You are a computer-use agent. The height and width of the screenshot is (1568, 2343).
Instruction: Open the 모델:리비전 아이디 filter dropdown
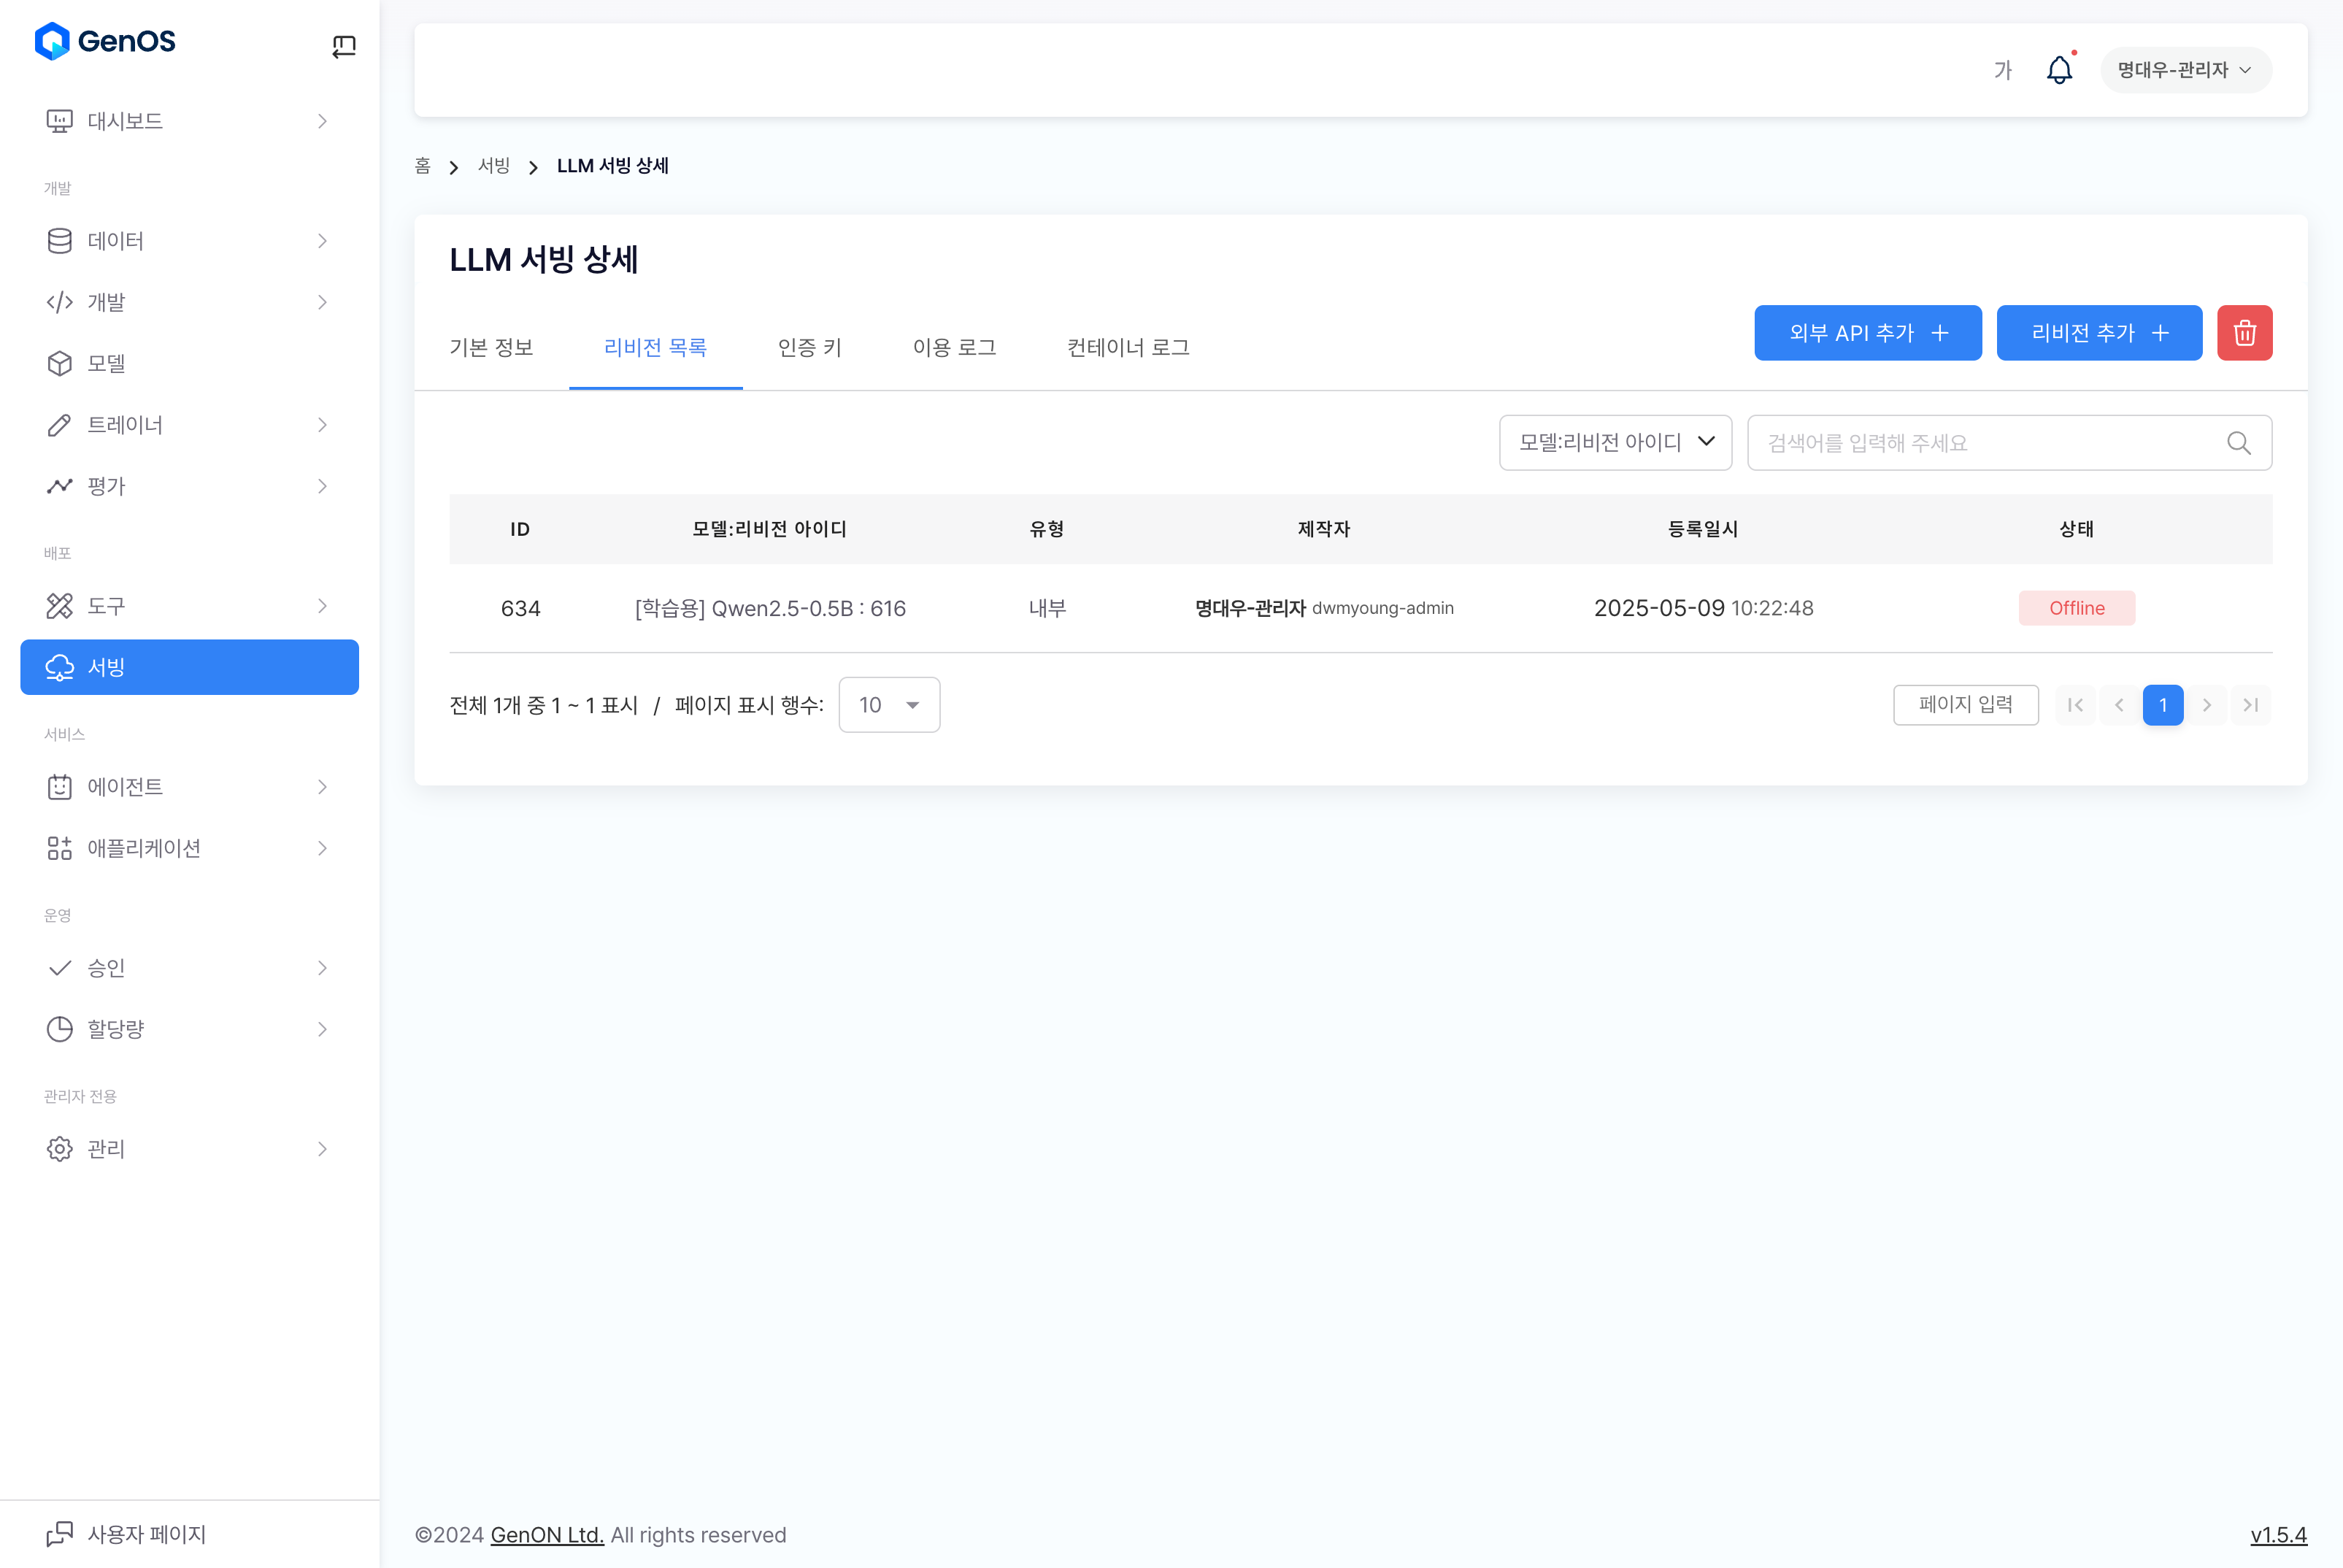(x=1615, y=443)
